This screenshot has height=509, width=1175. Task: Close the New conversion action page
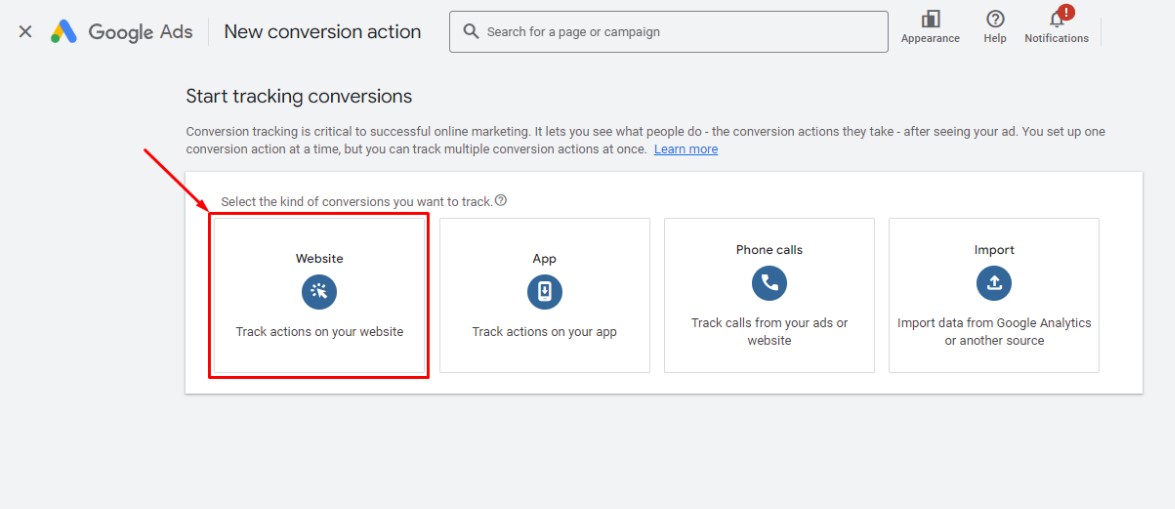25,31
